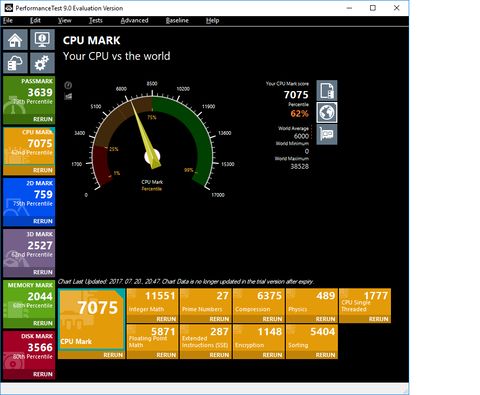
Task: Click the PerformanceTest title bar app icon
Action: (x=9, y=8)
